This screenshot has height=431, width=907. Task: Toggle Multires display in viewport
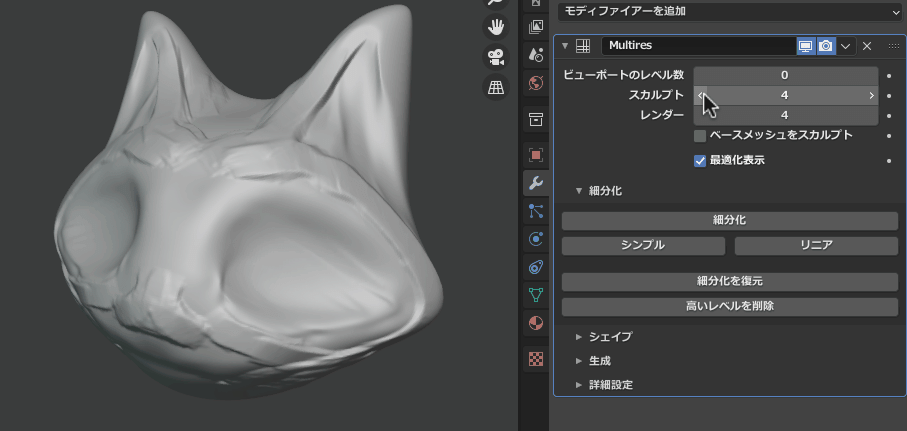(x=806, y=46)
